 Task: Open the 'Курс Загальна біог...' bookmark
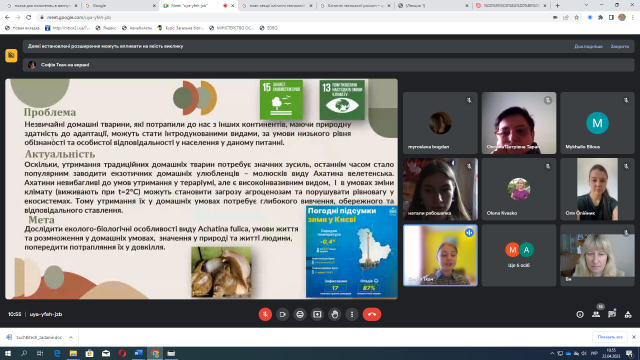click(x=180, y=28)
